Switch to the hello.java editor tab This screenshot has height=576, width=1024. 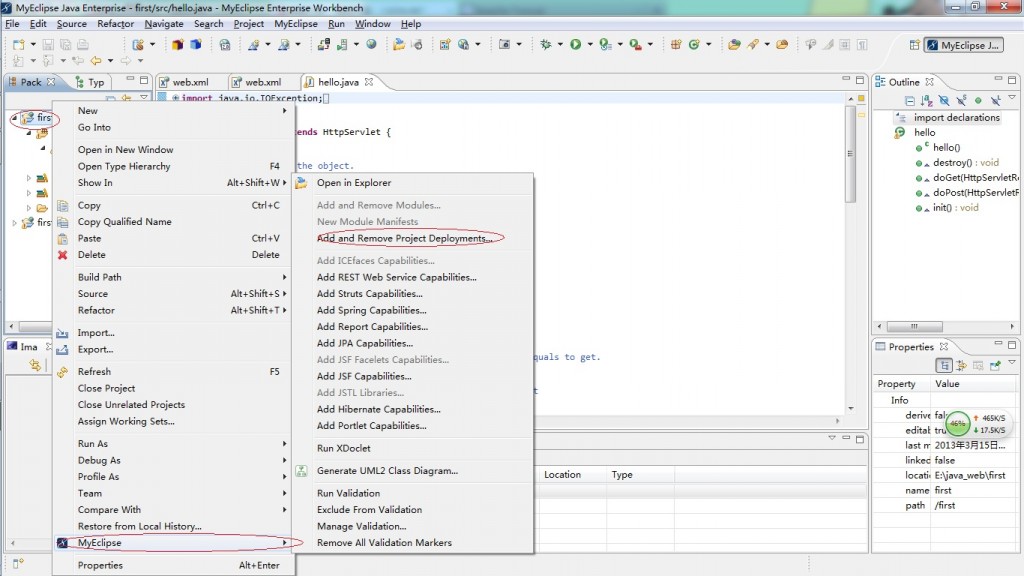[x=337, y=82]
